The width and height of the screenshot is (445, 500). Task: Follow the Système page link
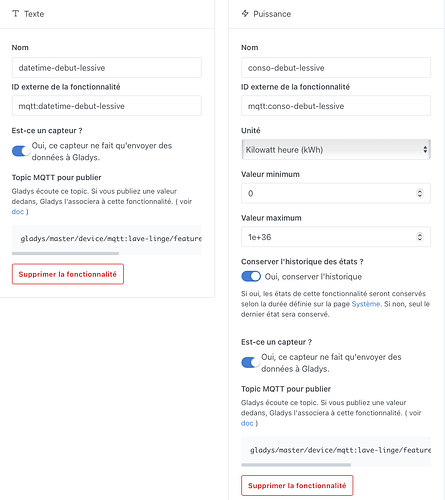[x=366, y=304]
